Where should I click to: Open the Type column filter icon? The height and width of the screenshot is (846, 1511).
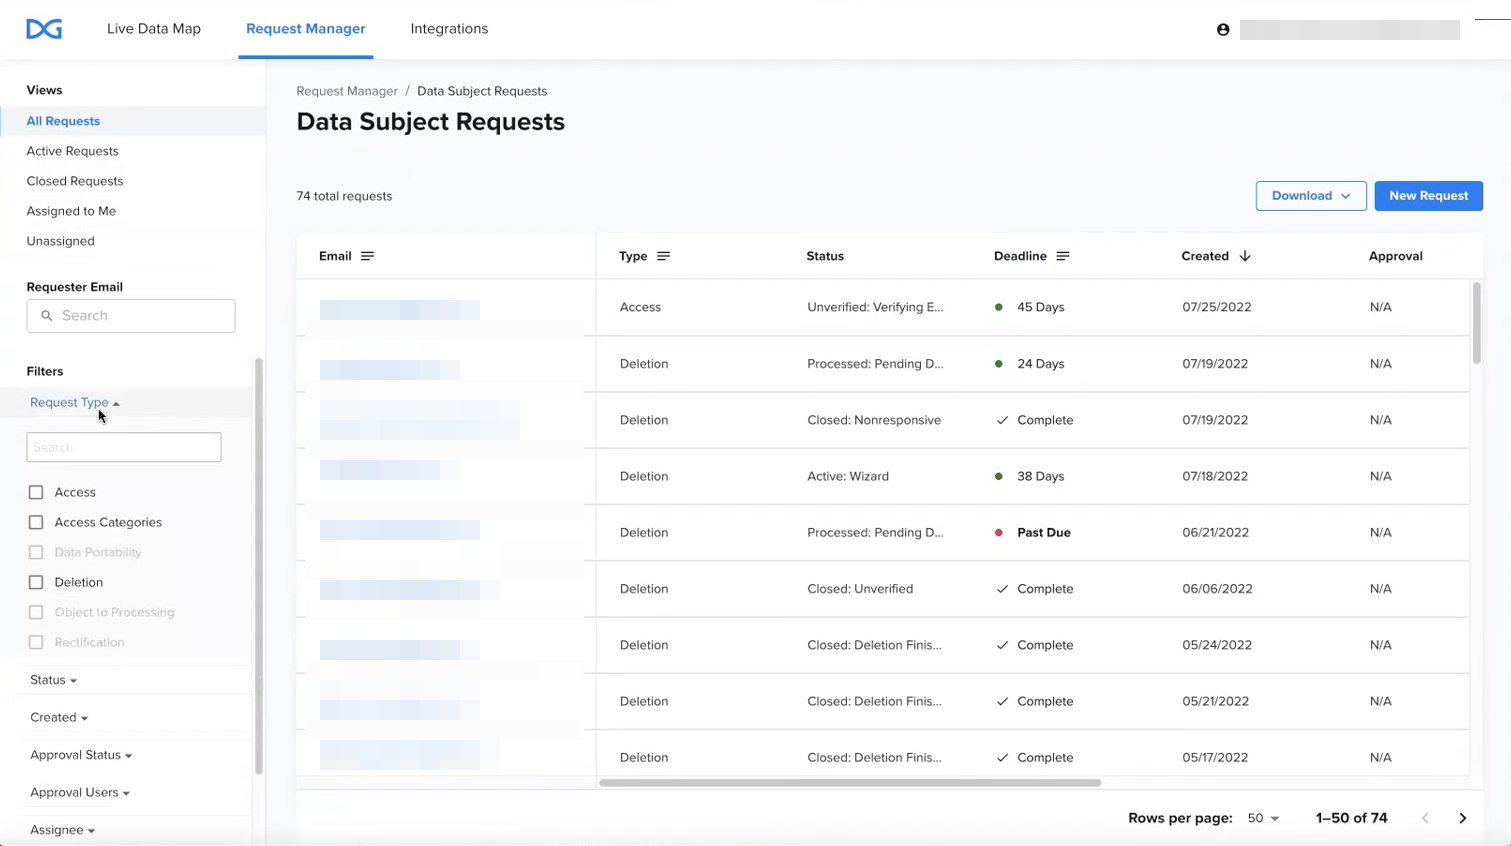[x=663, y=256]
